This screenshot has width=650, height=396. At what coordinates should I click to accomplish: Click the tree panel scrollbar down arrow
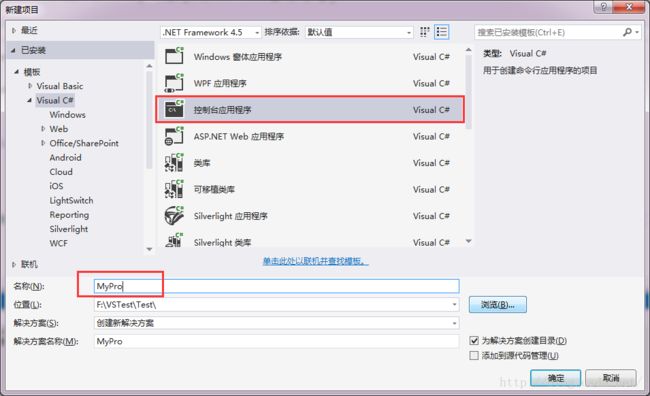point(150,249)
